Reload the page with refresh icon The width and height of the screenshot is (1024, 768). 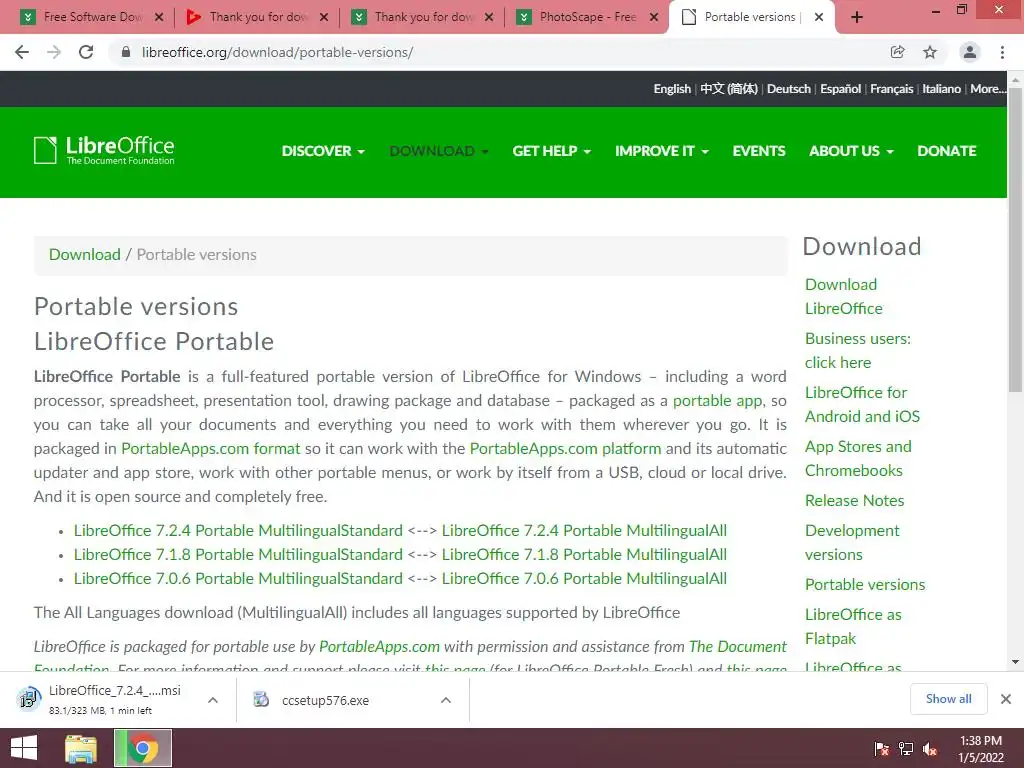click(86, 52)
